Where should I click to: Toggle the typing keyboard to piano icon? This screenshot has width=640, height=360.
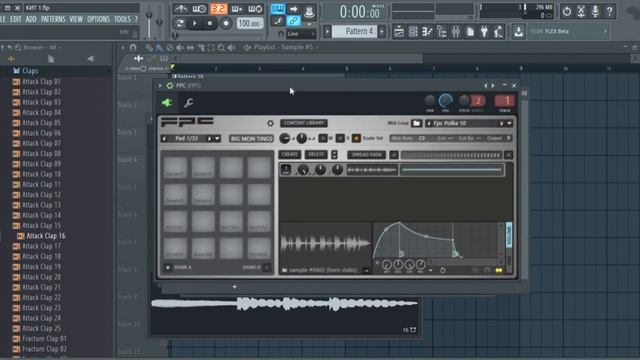tap(278, 9)
